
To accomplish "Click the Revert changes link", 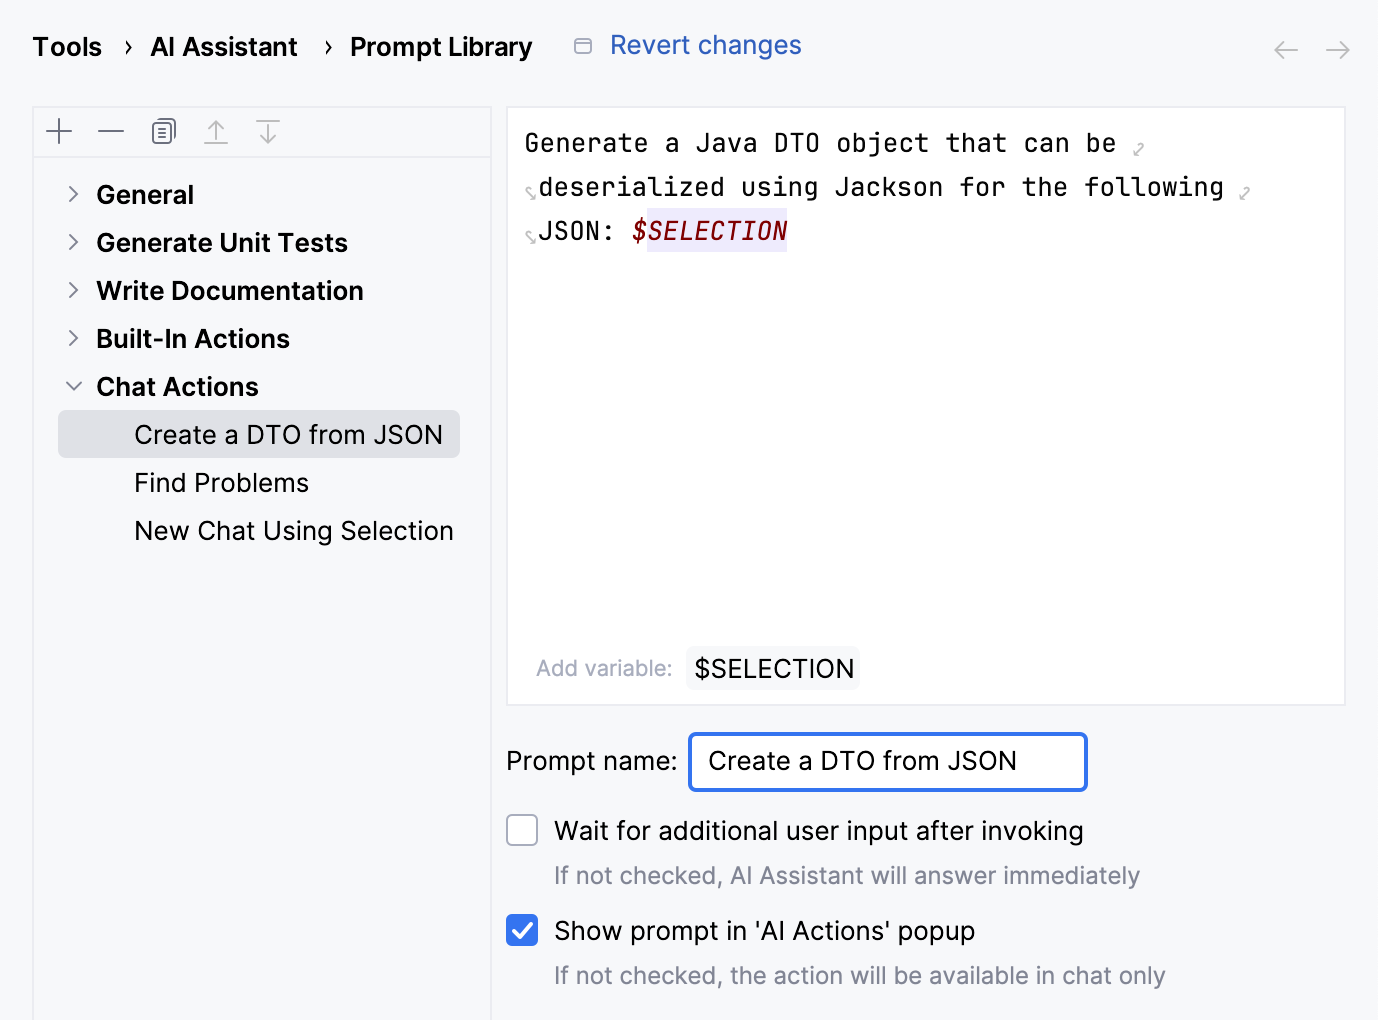I will pyautogui.click(x=706, y=45).
